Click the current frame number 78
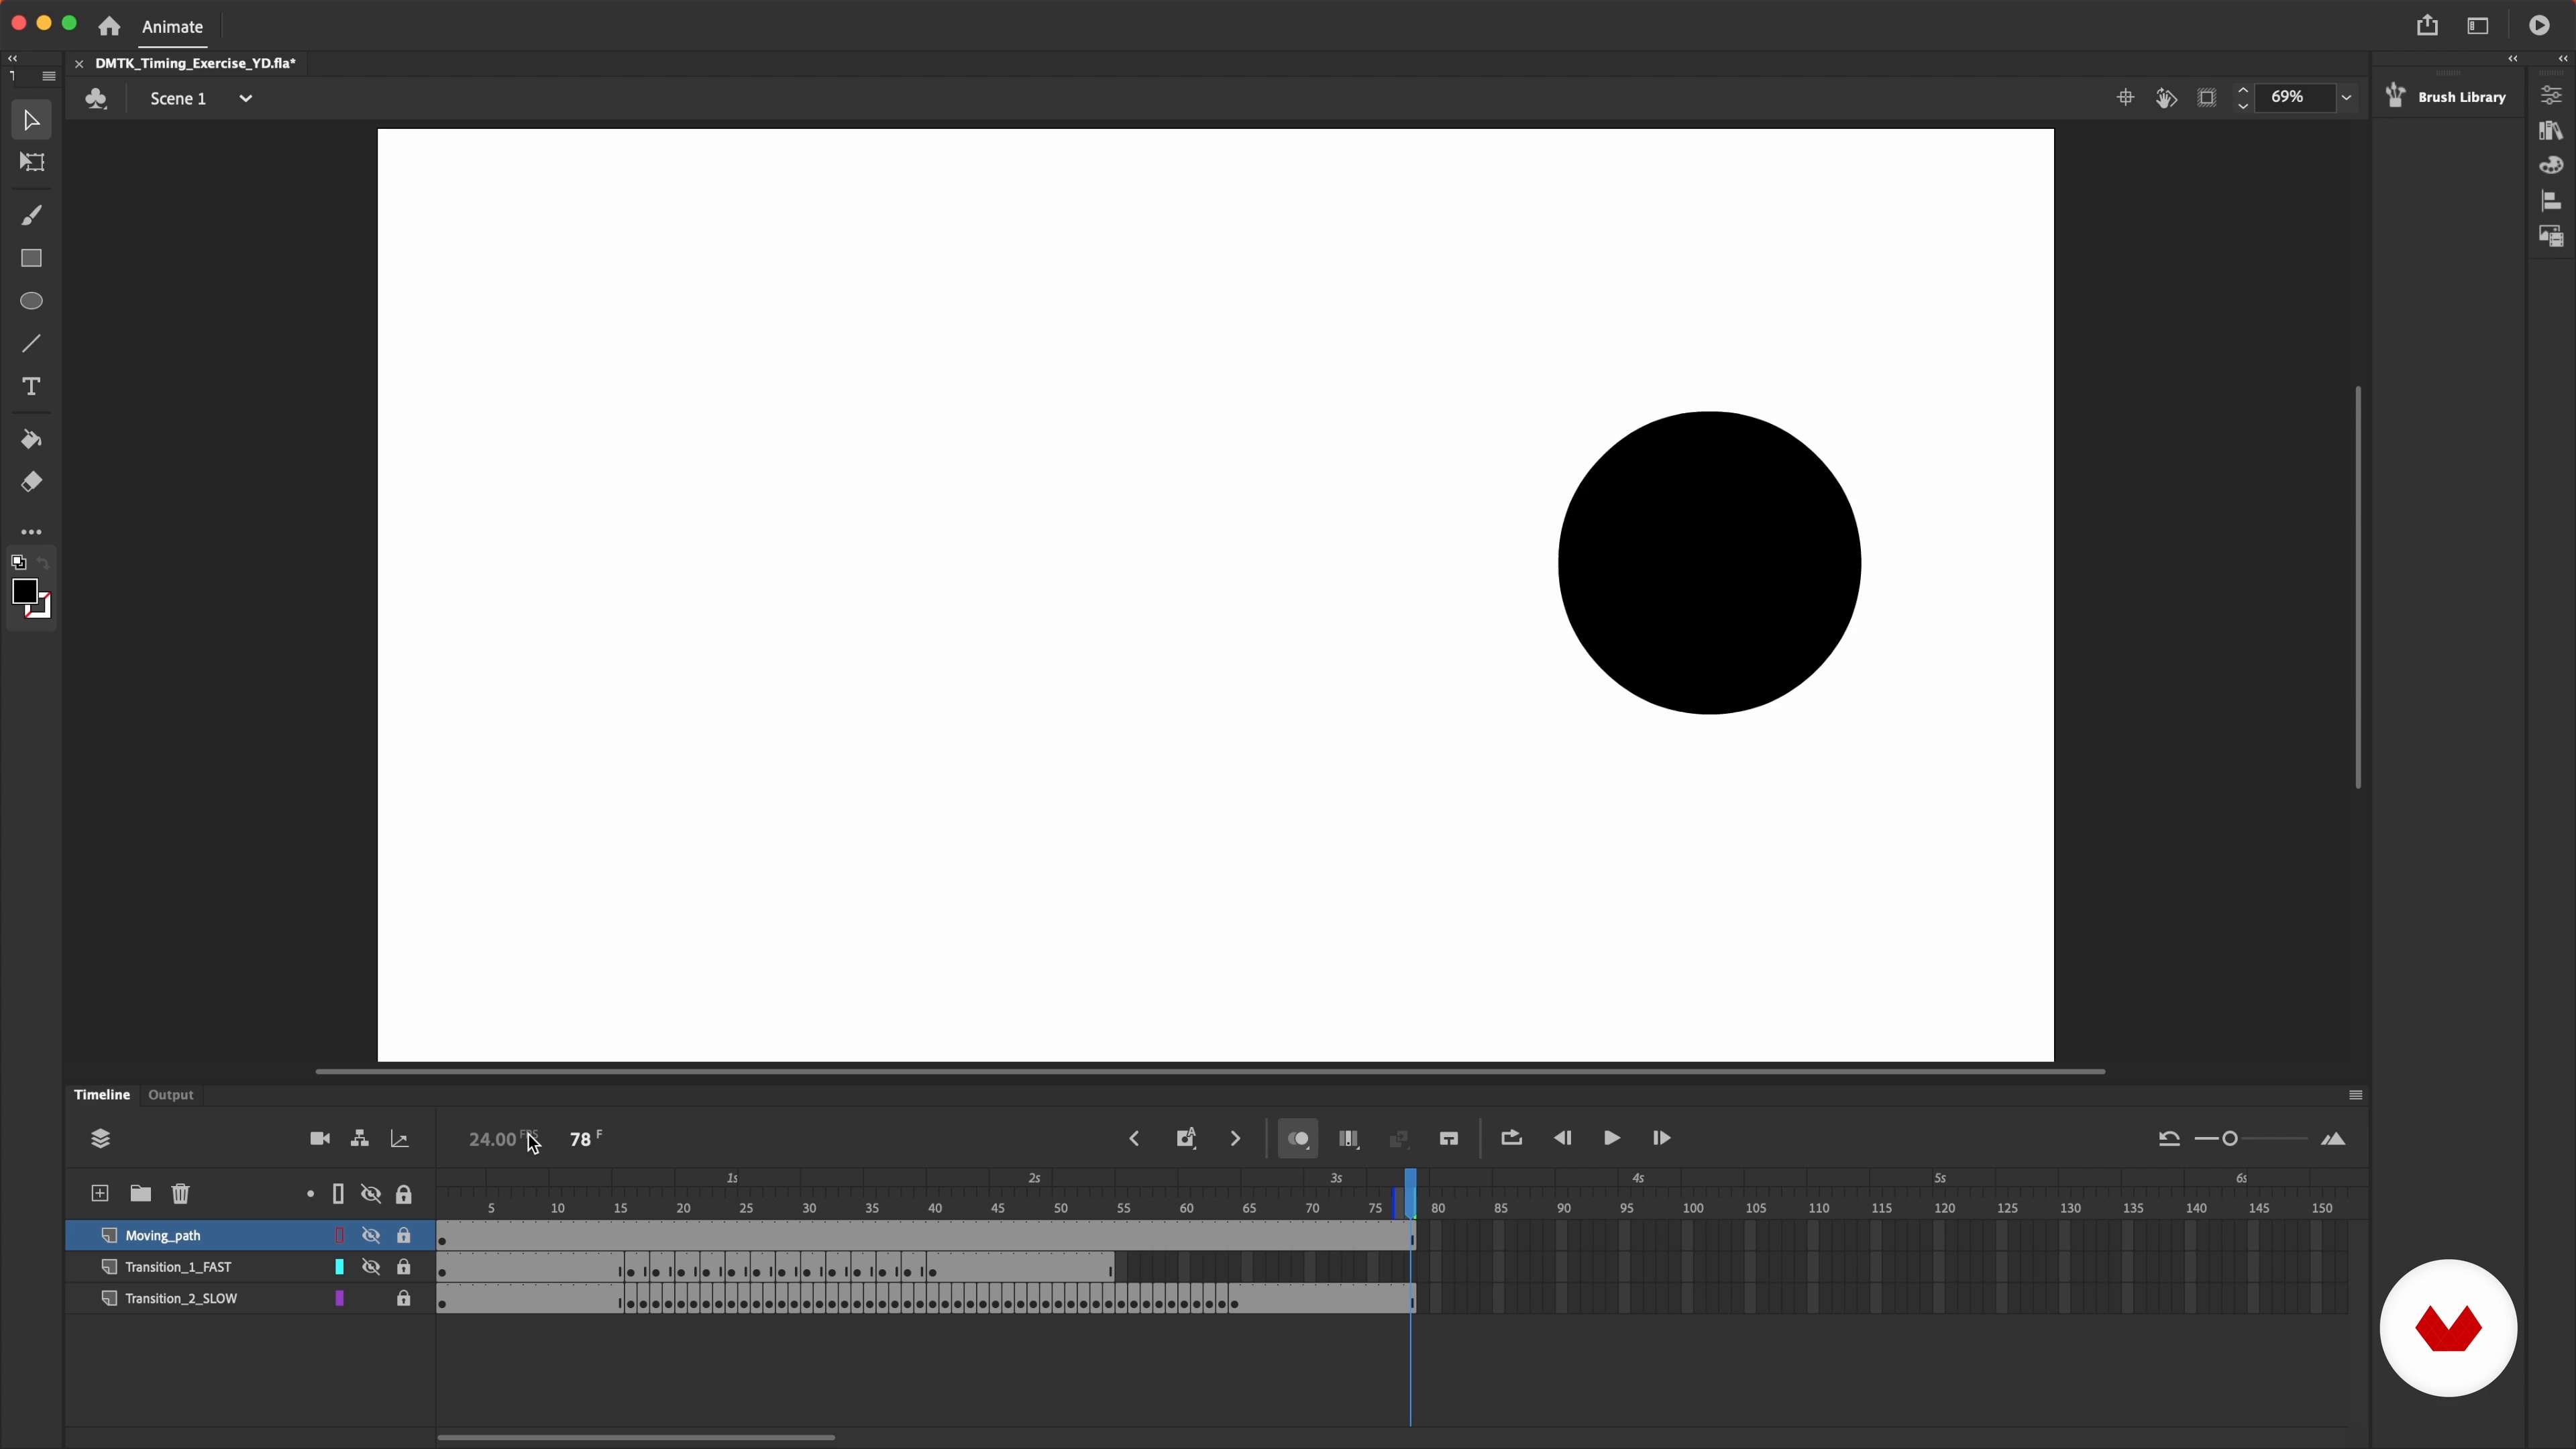The width and height of the screenshot is (2576, 1449). tap(581, 1139)
